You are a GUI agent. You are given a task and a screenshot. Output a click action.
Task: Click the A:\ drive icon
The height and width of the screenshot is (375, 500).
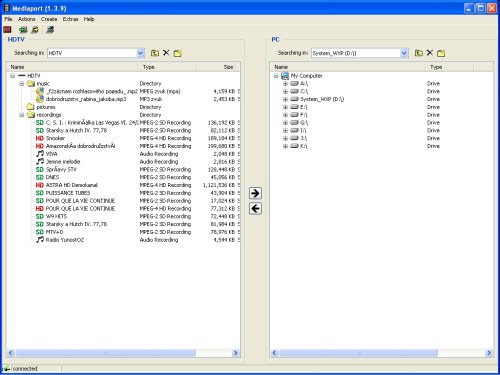click(294, 83)
